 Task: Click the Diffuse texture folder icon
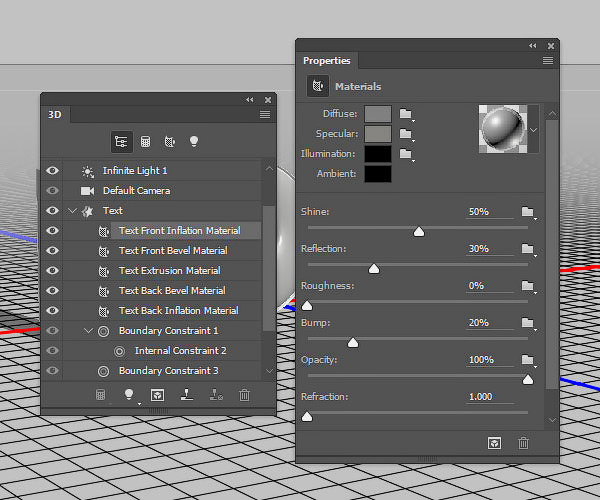click(406, 114)
